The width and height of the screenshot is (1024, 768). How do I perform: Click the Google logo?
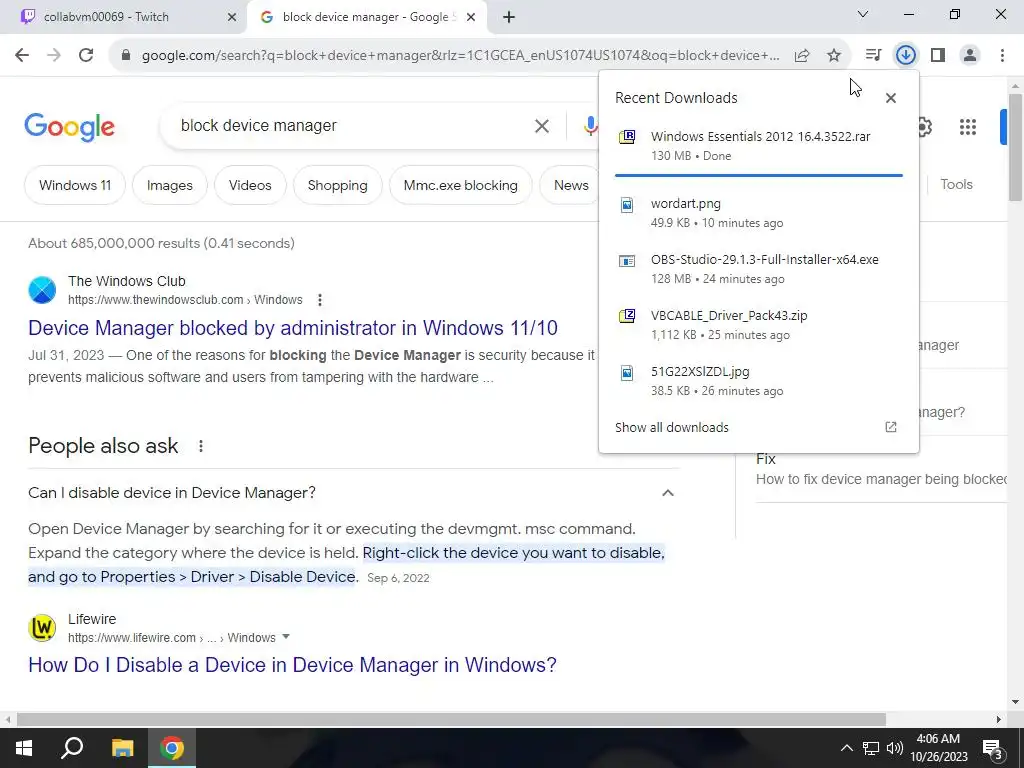69,127
